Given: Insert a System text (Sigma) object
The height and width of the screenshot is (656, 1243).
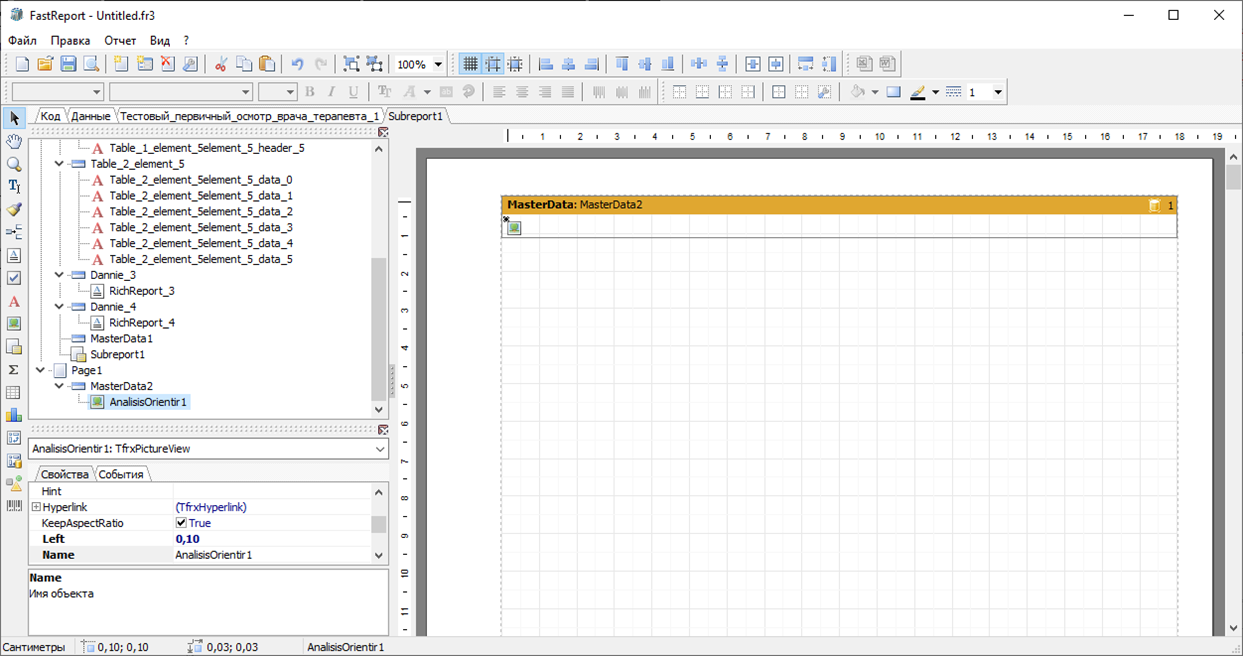Looking at the screenshot, I should click(x=14, y=370).
